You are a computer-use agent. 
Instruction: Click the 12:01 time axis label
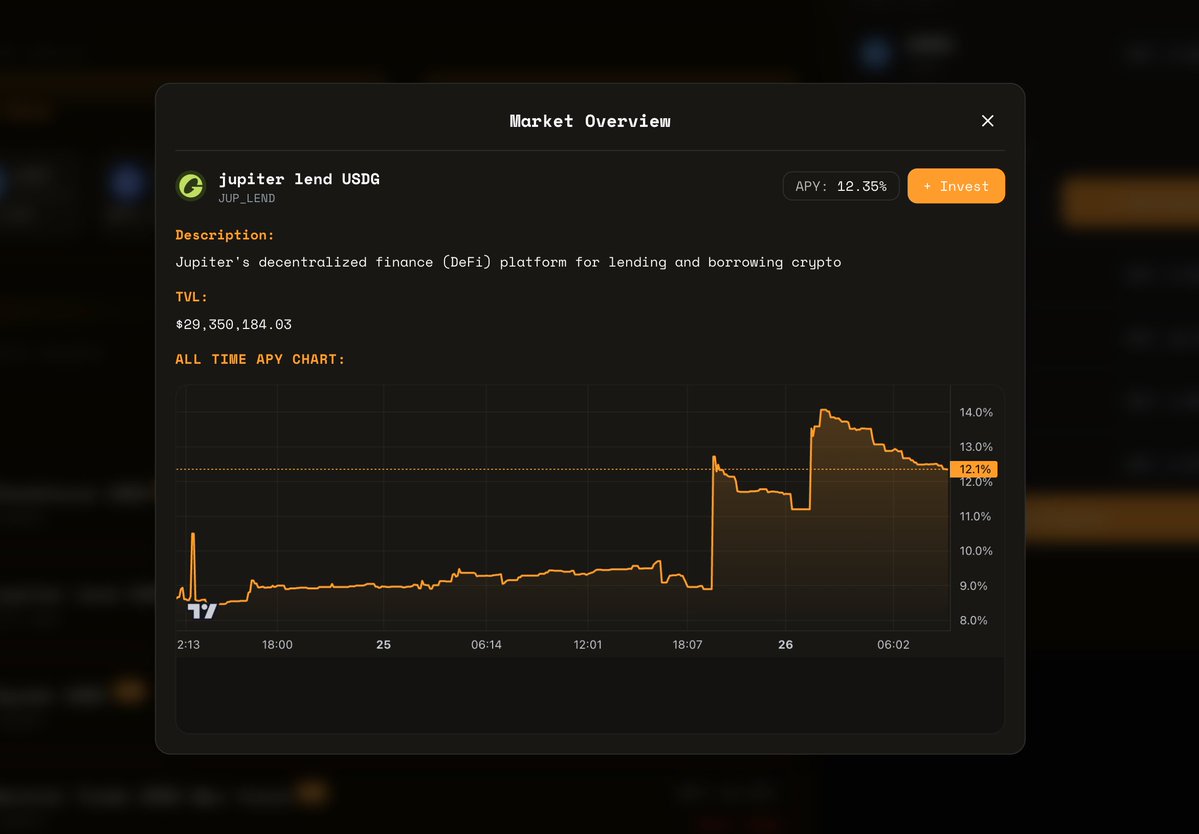point(587,644)
